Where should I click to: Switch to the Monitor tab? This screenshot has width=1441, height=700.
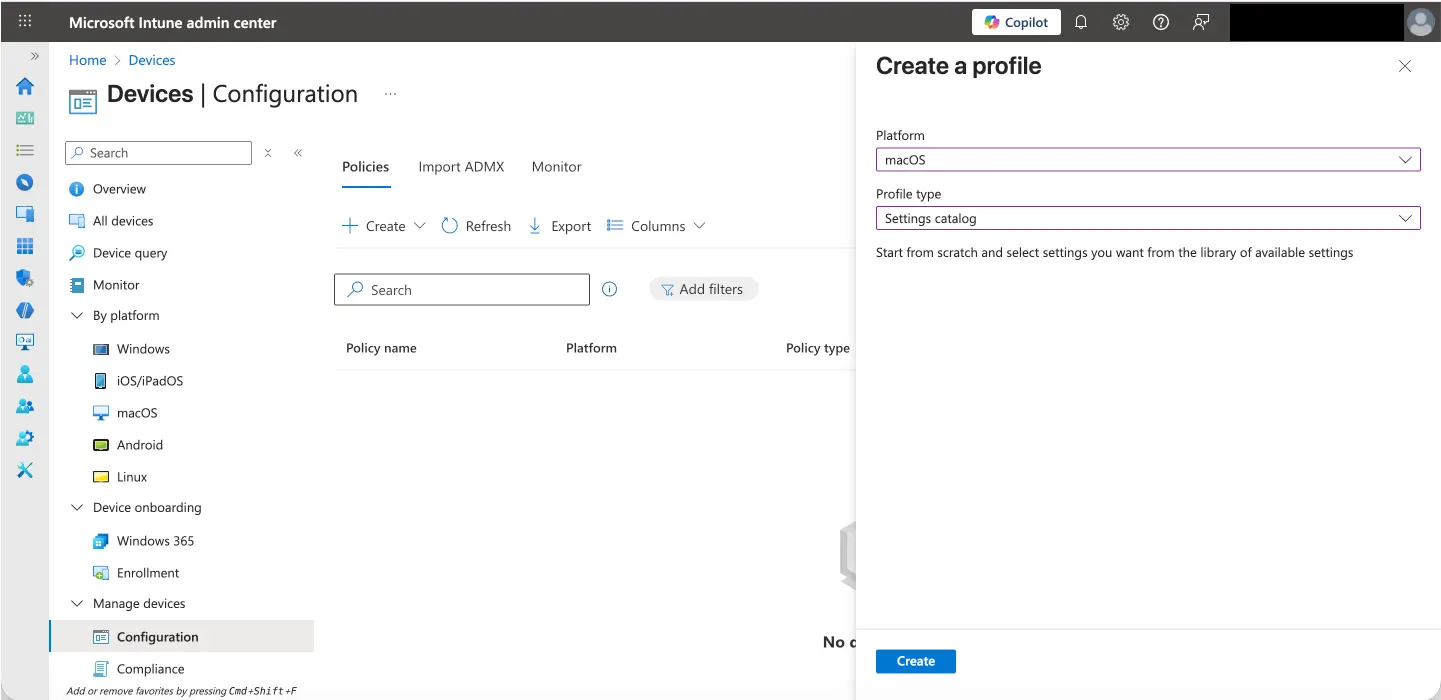tap(556, 166)
